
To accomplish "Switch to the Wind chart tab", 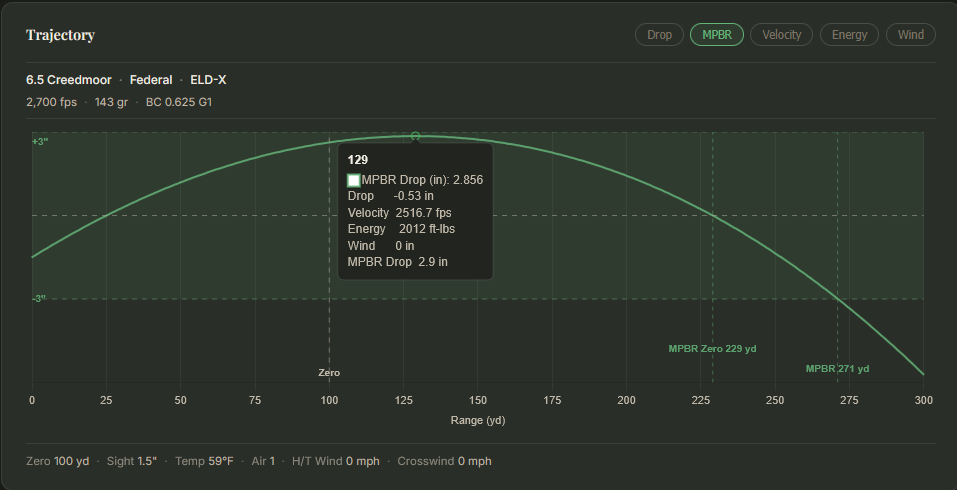I will [x=911, y=35].
